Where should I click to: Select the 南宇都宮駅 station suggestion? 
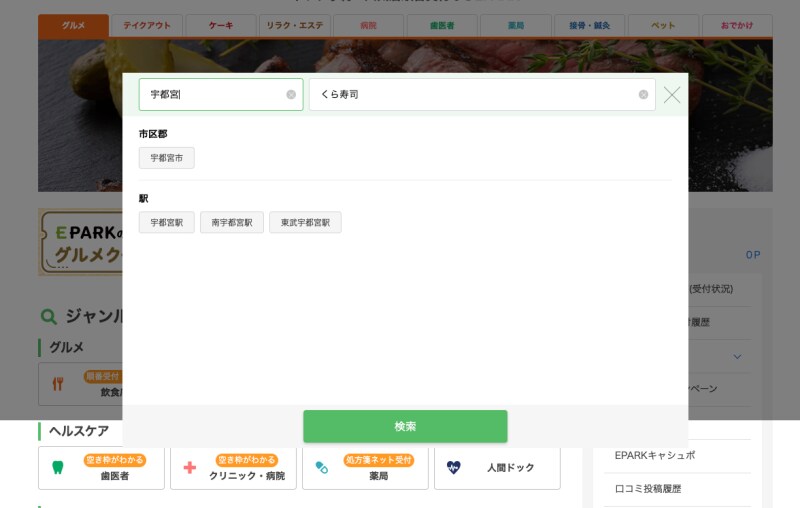tap(232, 222)
